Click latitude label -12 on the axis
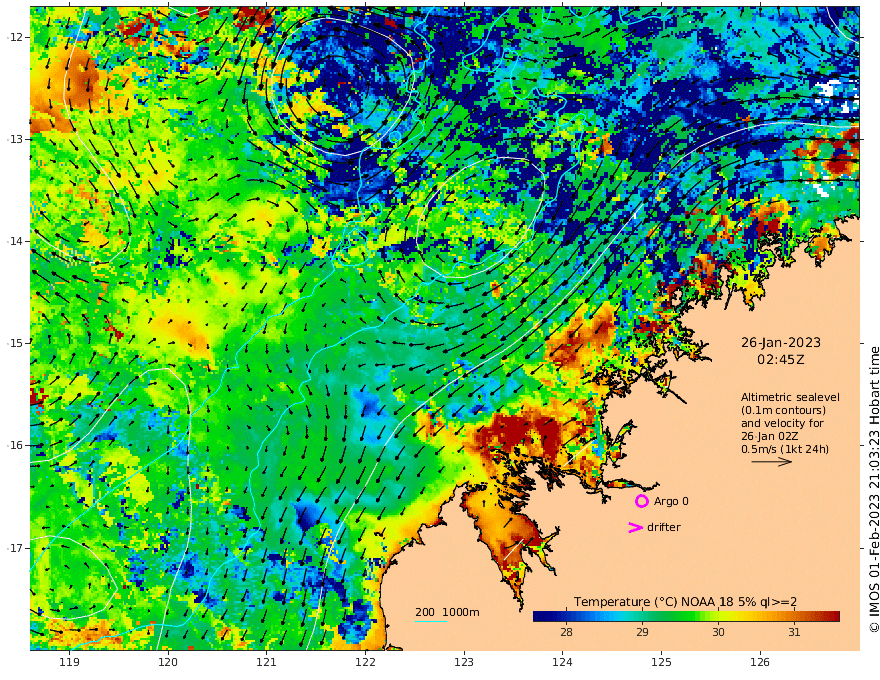This screenshot has height=680, width=880. click(15, 37)
